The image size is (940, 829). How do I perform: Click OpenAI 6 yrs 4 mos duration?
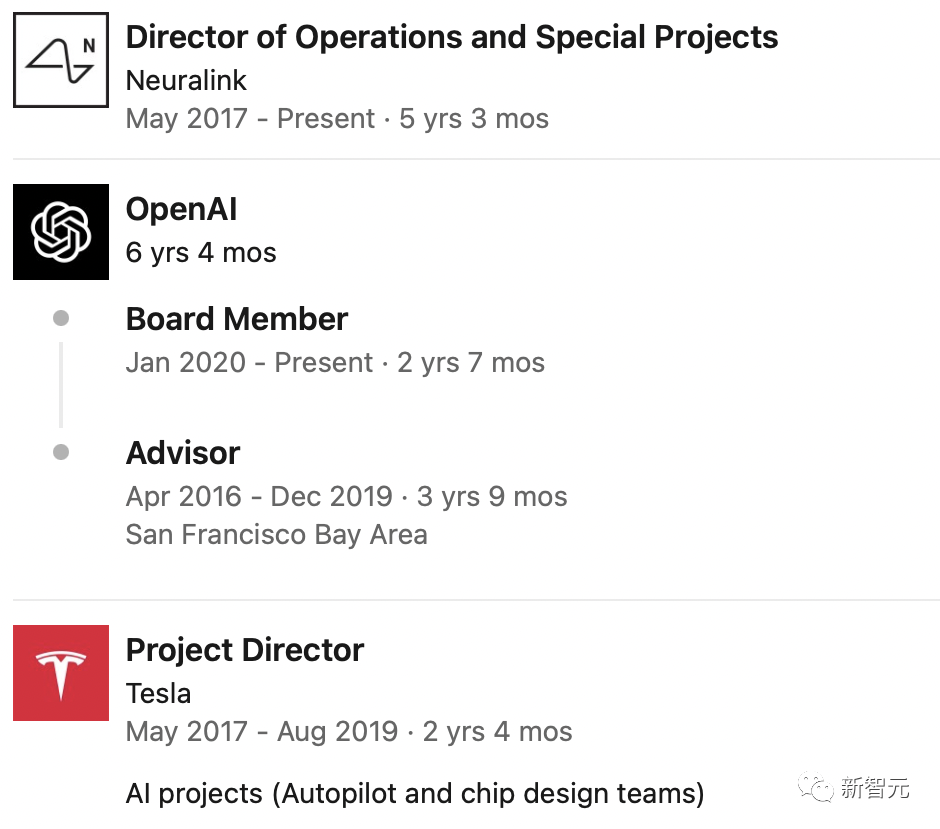tap(200, 252)
